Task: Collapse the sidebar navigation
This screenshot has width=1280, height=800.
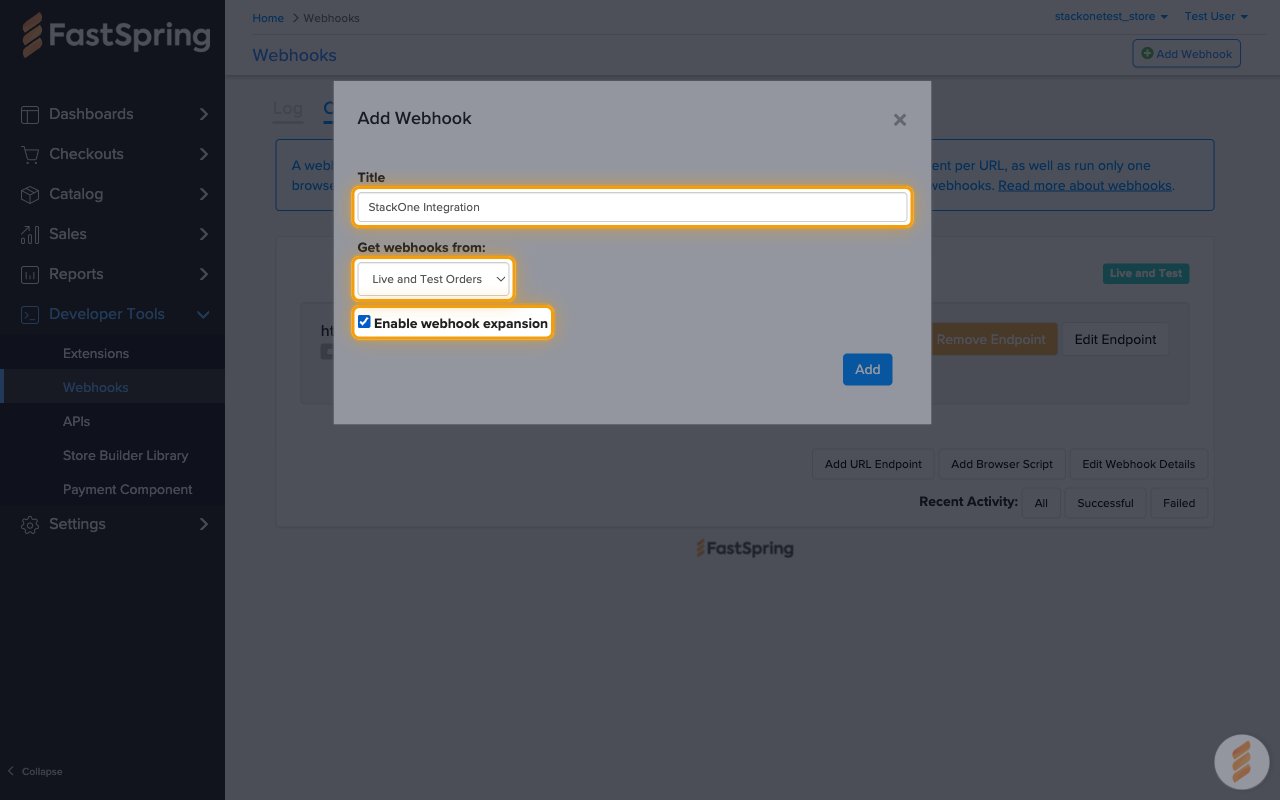Action: [x=35, y=771]
